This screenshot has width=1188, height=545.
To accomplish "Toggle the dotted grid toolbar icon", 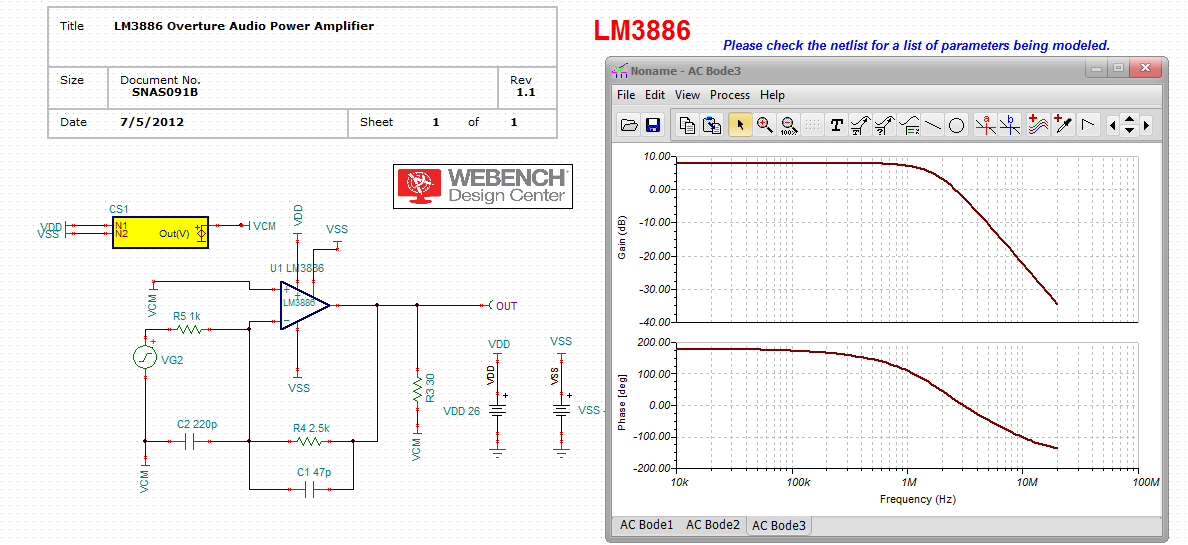I will [812, 125].
